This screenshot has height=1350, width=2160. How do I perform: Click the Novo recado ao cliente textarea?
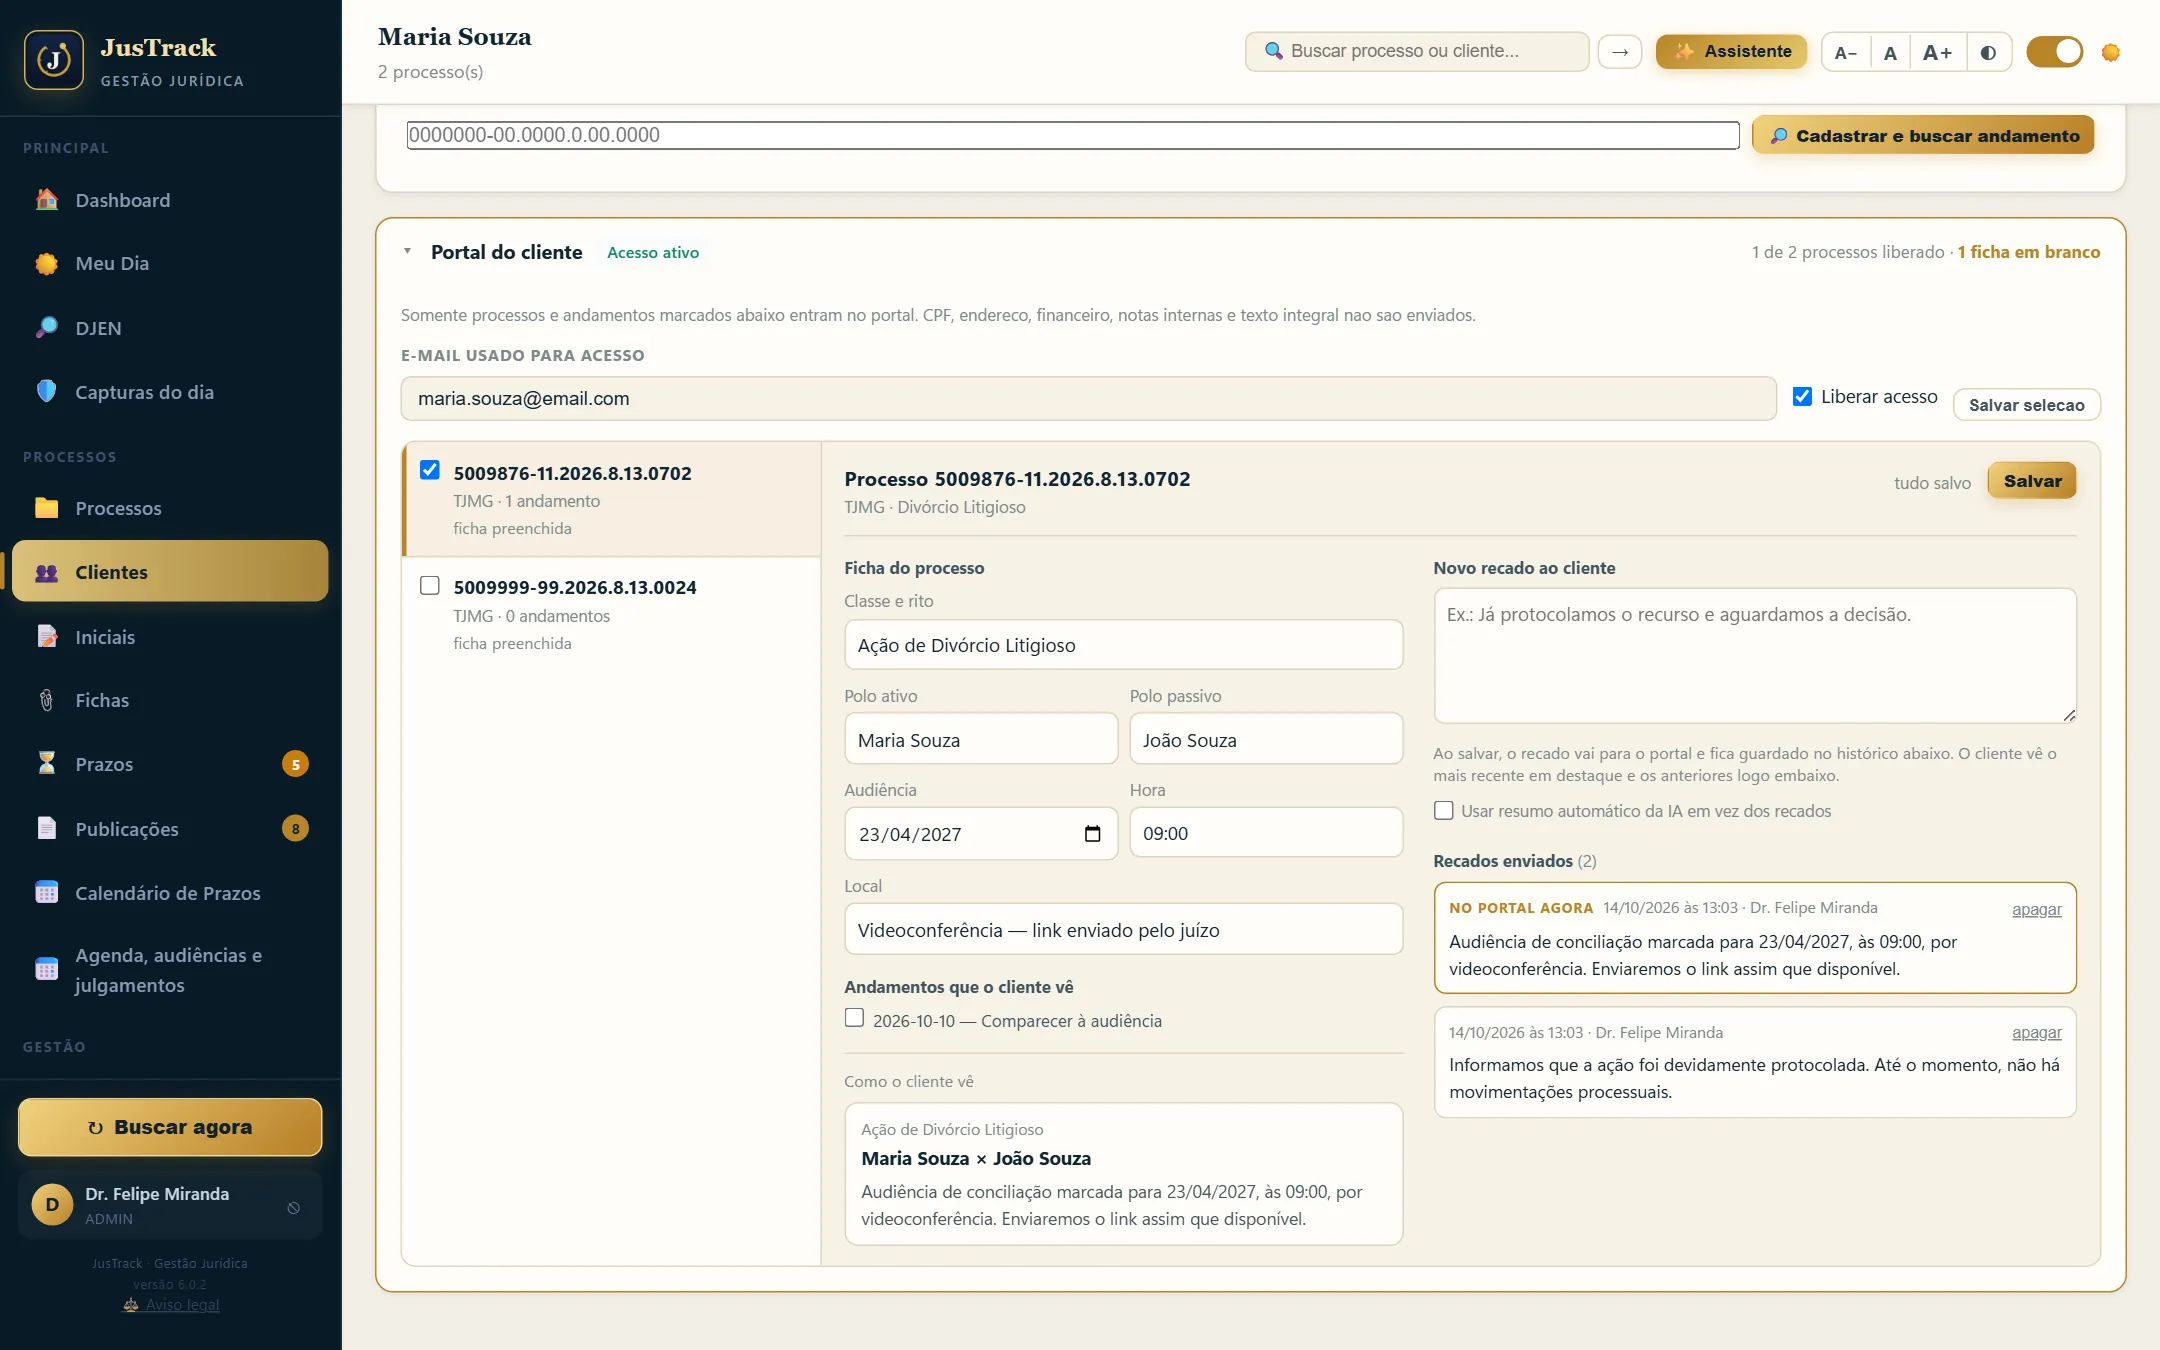pyautogui.click(x=1755, y=655)
